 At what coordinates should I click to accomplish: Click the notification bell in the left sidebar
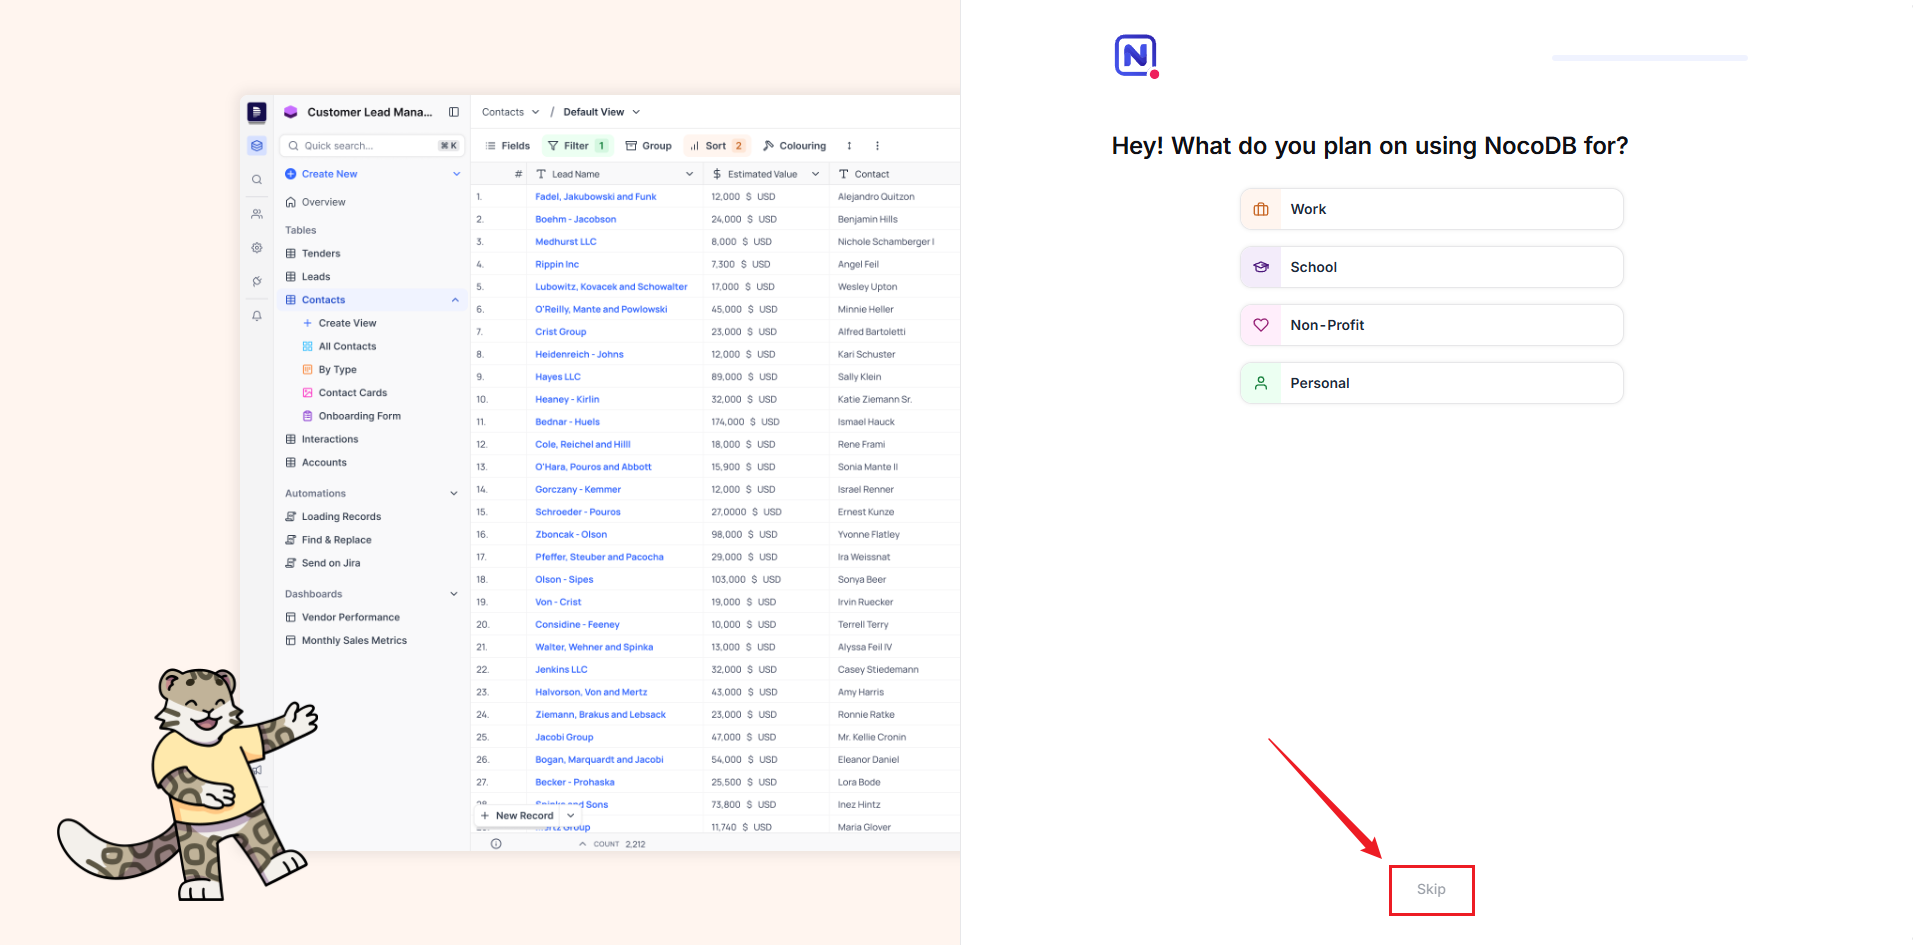pyautogui.click(x=257, y=316)
